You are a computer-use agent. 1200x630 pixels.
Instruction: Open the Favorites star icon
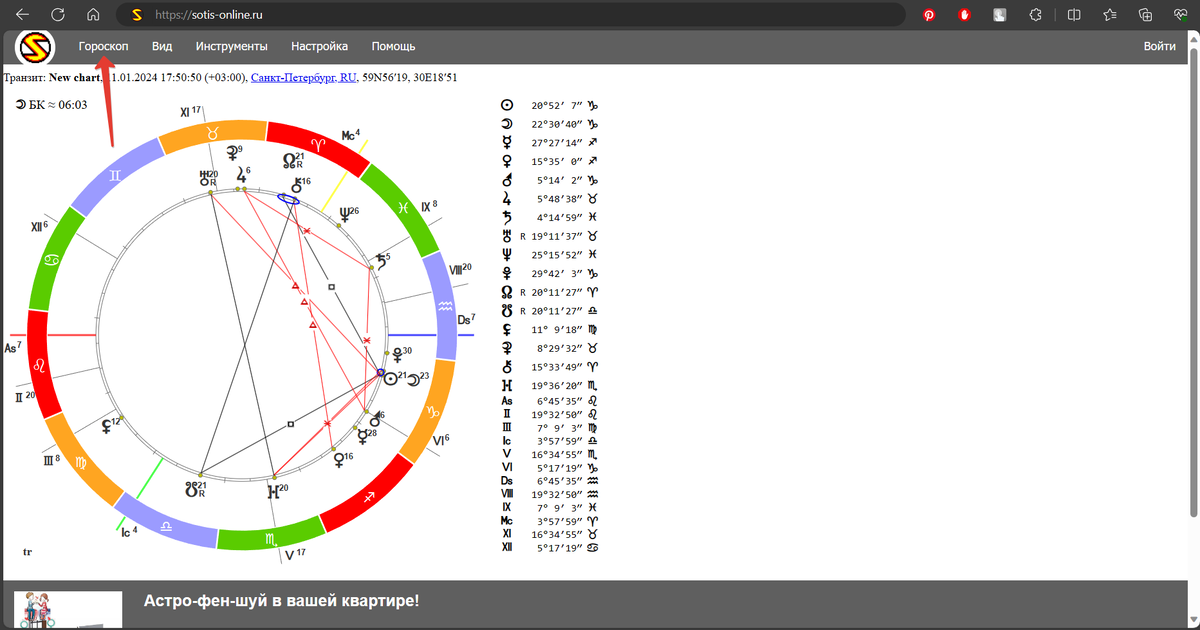[1110, 15]
